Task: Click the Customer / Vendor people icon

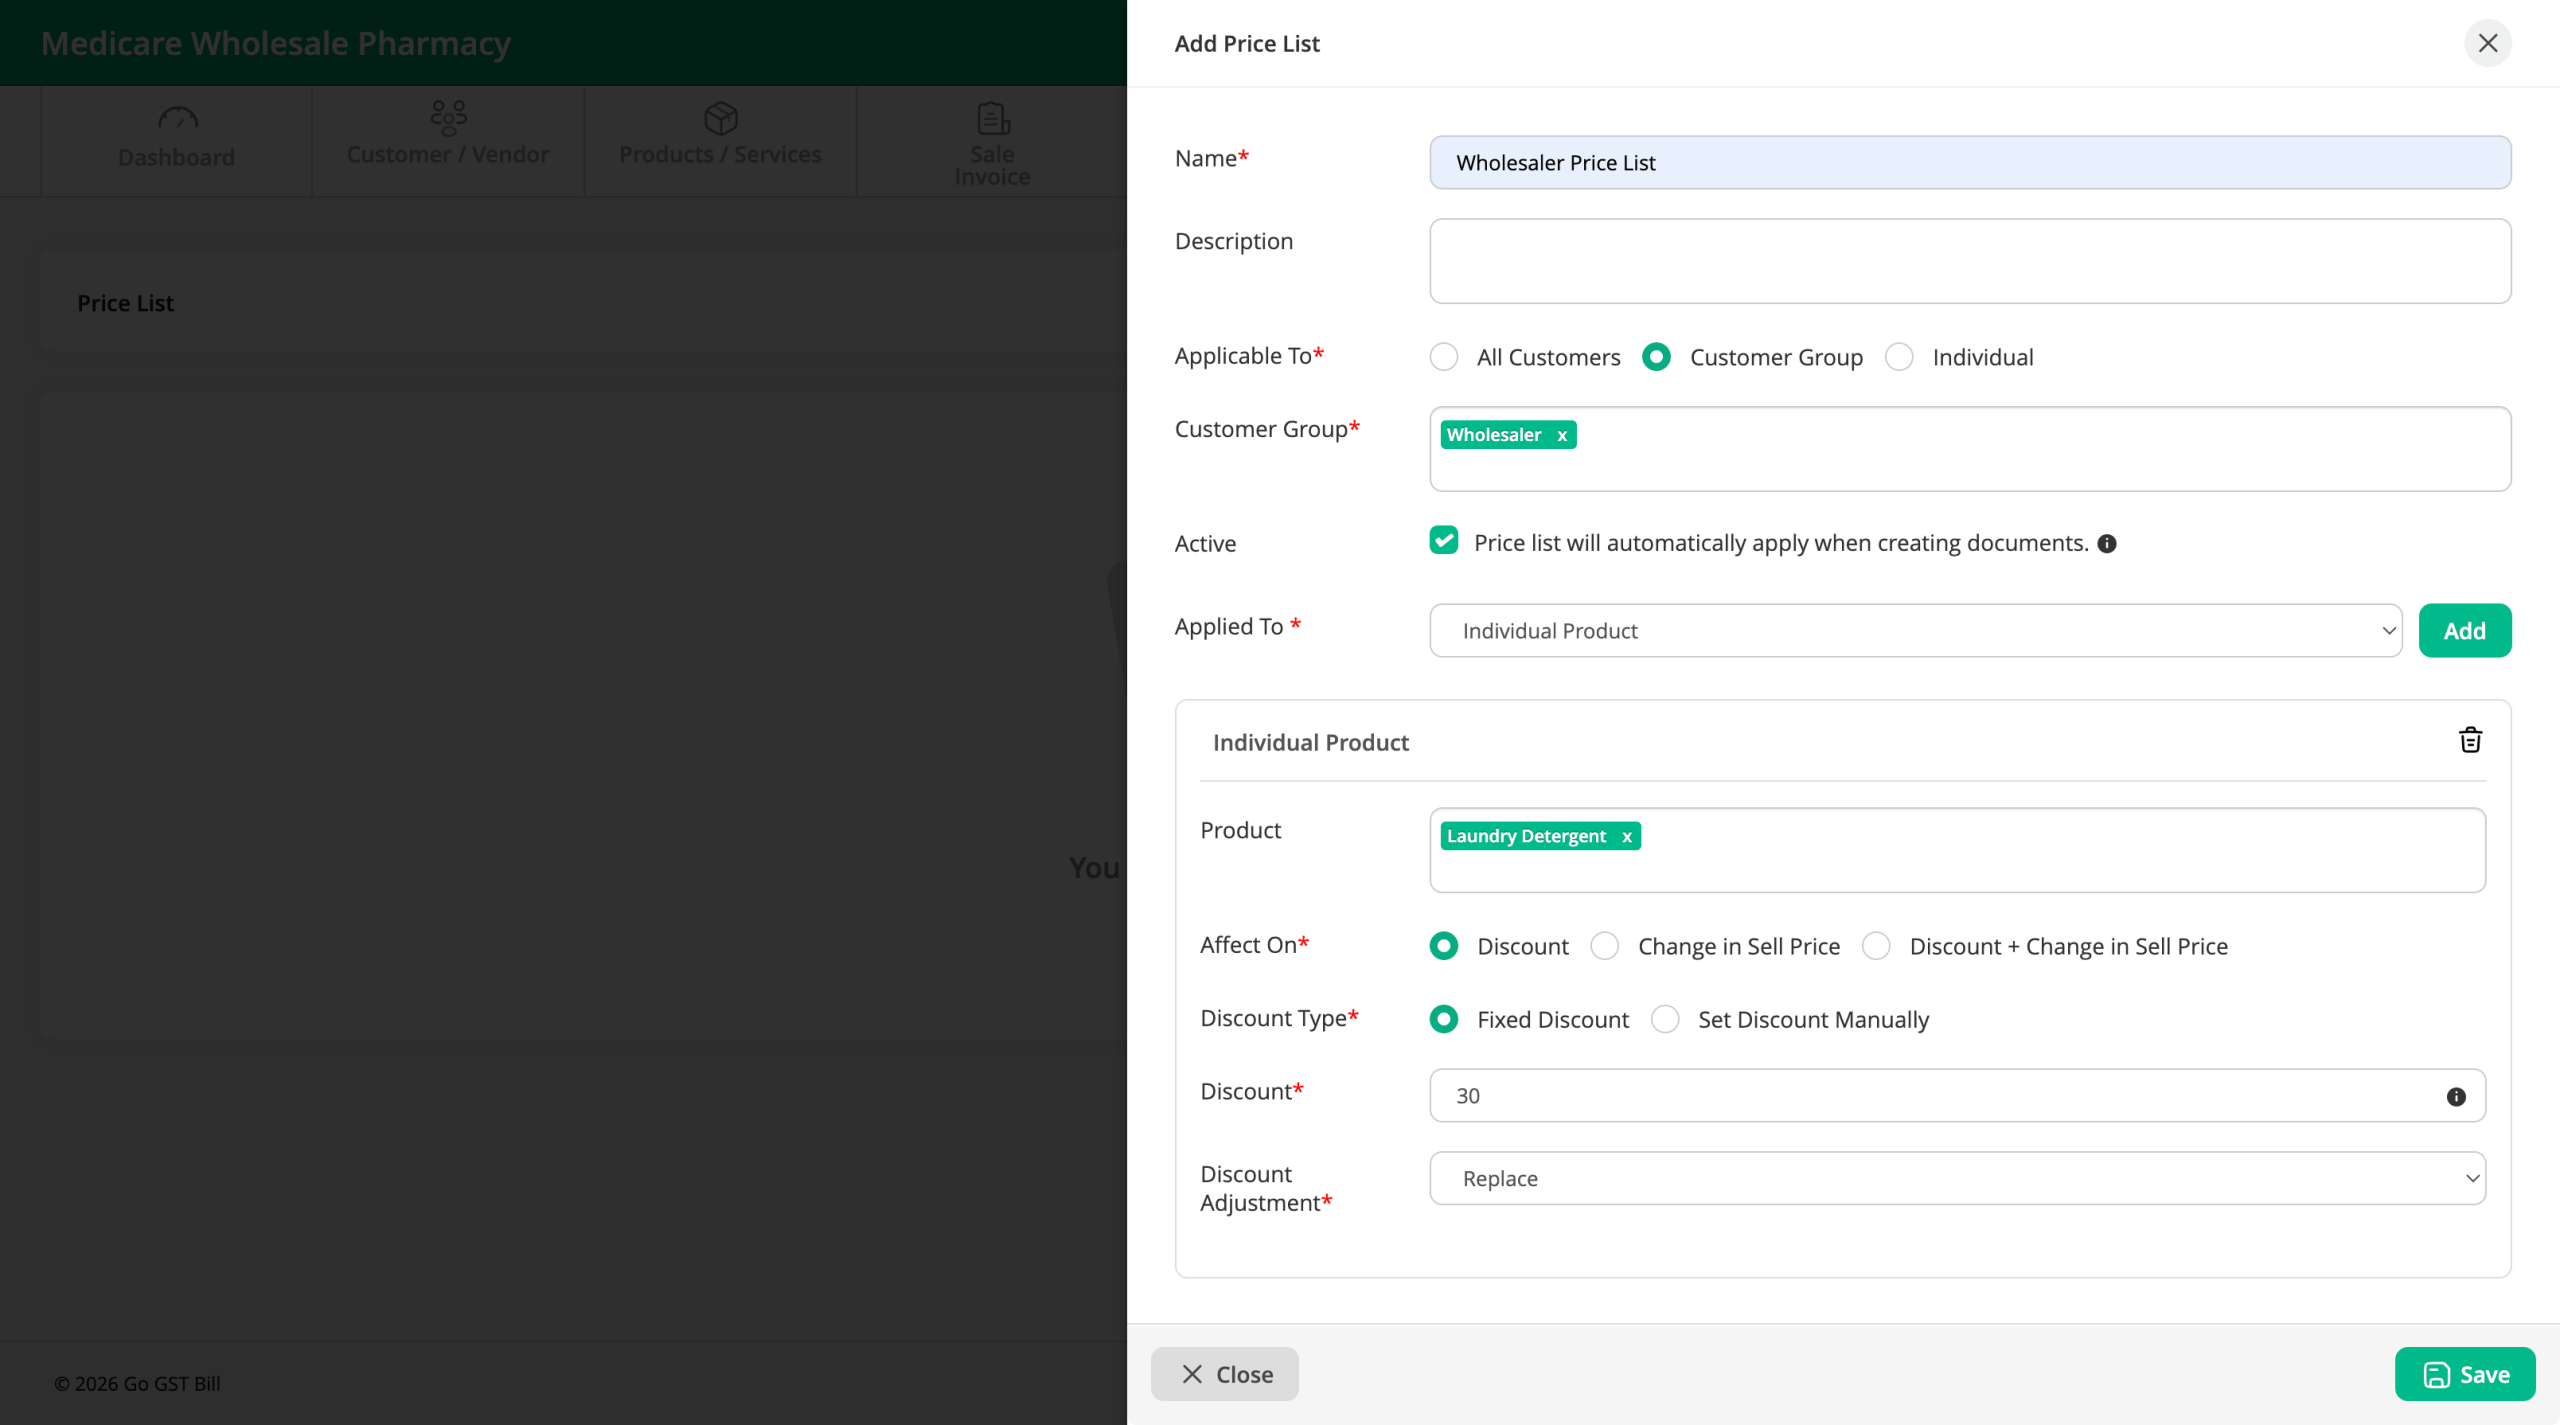Action: coord(448,118)
